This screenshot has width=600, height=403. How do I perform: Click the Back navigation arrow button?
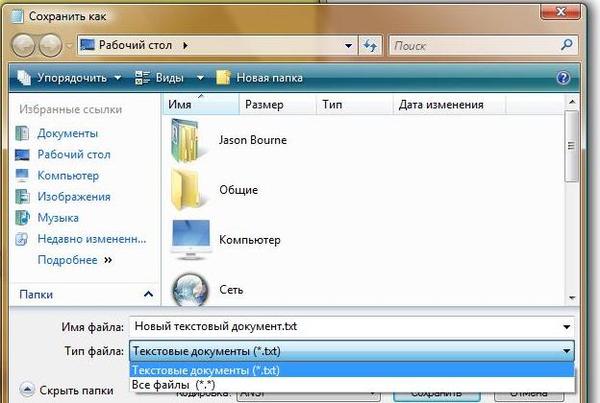coord(23,45)
